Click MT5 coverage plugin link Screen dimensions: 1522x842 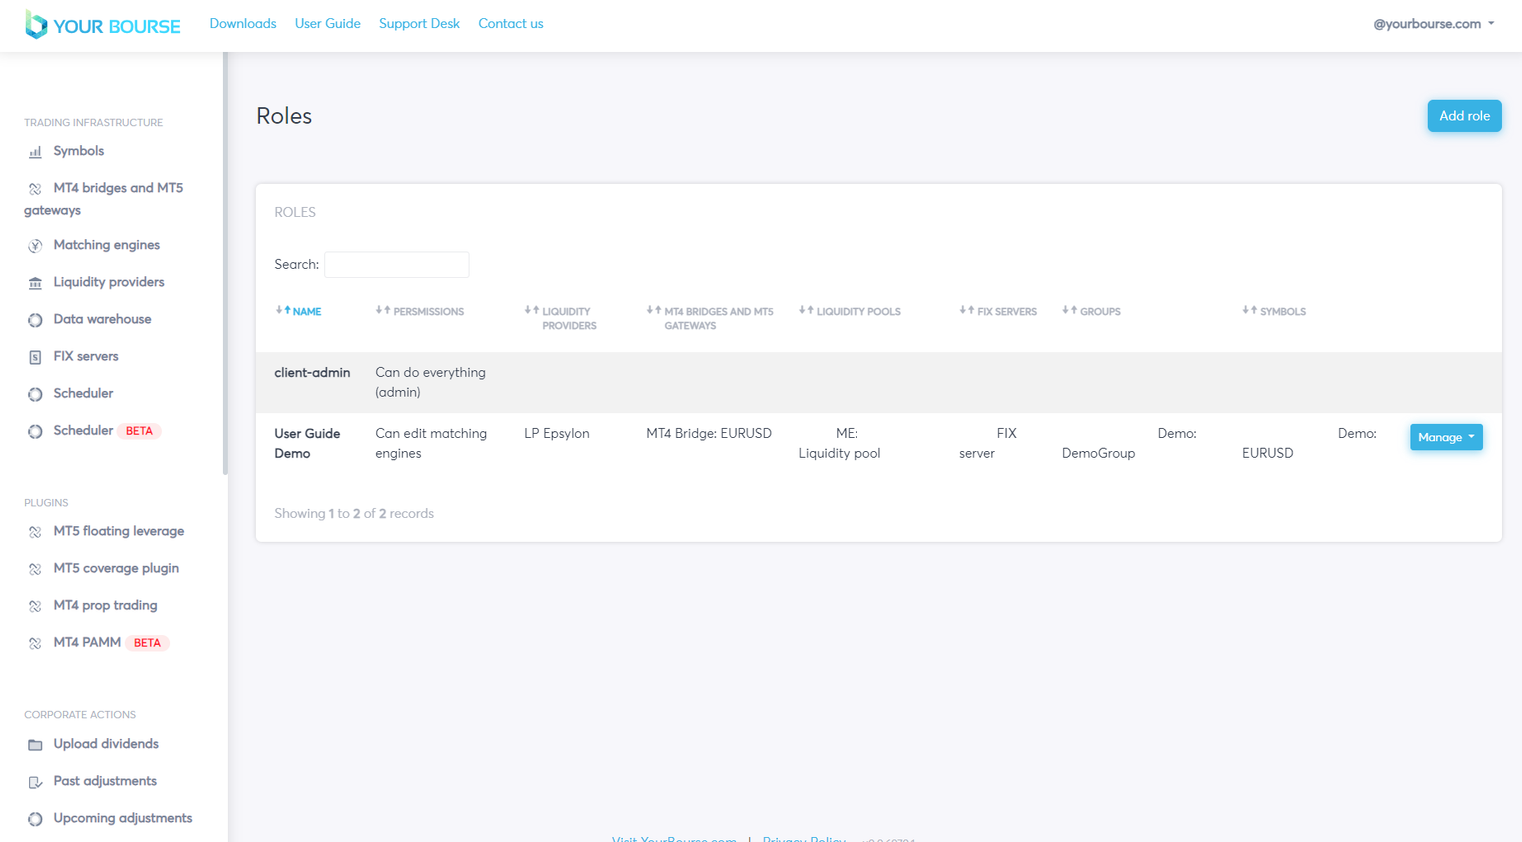[x=116, y=568]
